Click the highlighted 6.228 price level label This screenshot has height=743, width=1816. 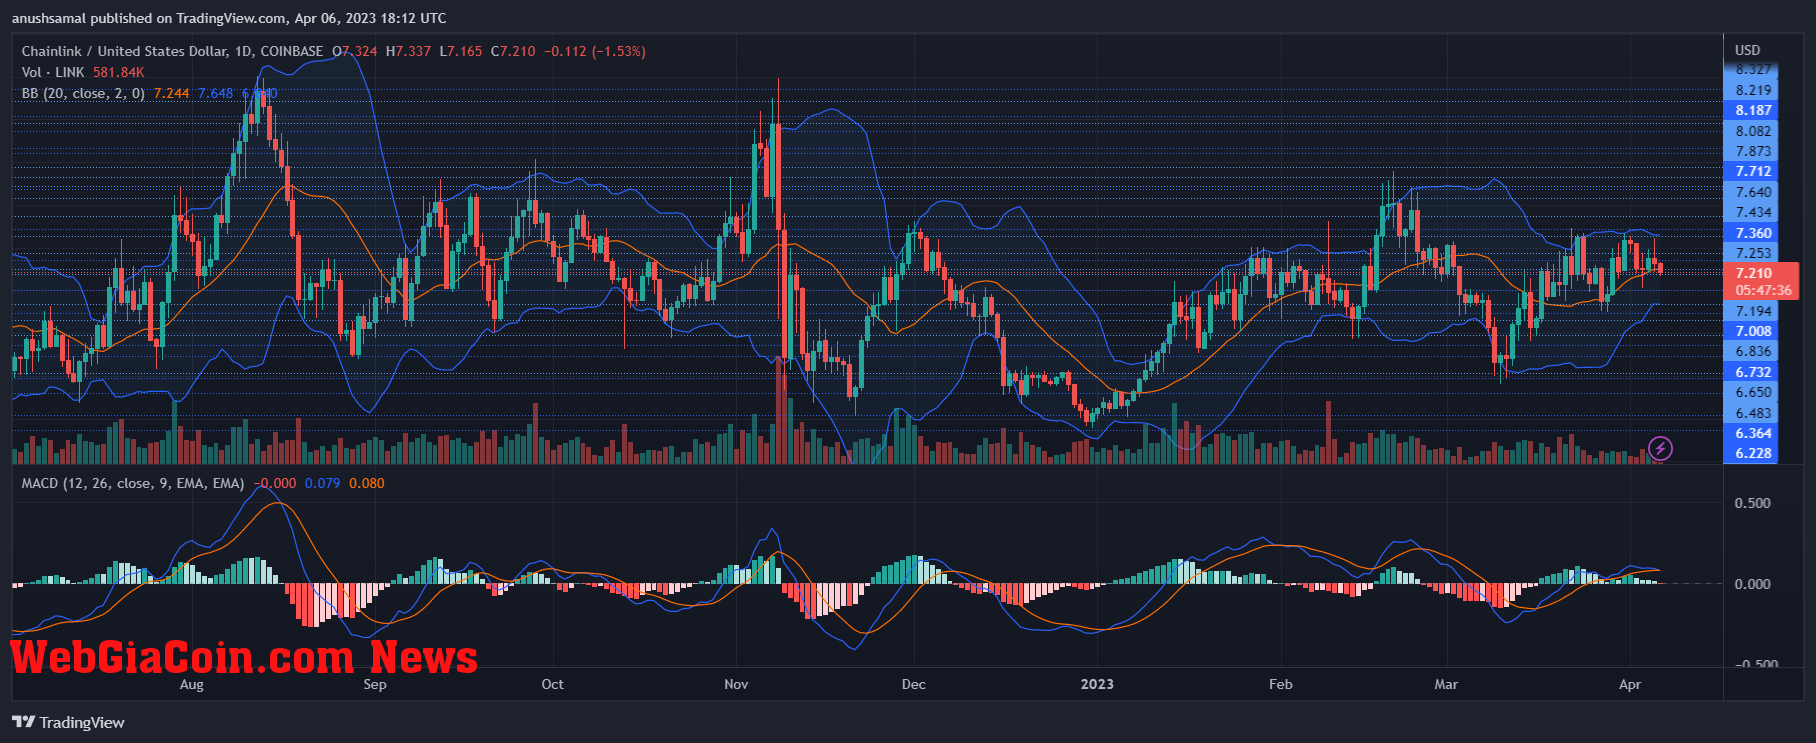coord(1753,453)
